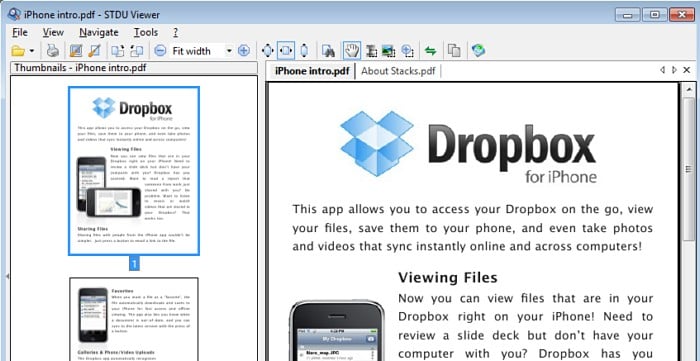Click the document vertical scrollbar thumb
This screenshot has width=700, height=361.
coord(689,169)
